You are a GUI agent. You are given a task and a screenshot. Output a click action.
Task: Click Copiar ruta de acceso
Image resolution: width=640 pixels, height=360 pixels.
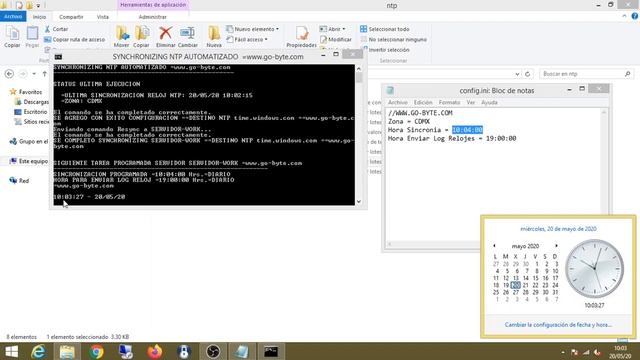pyautogui.click(x=75, y=40)
